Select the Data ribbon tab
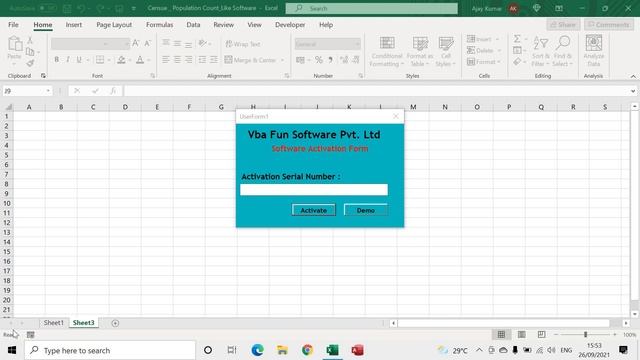Viewport: 640px width, 360px height. coord(193,25)
